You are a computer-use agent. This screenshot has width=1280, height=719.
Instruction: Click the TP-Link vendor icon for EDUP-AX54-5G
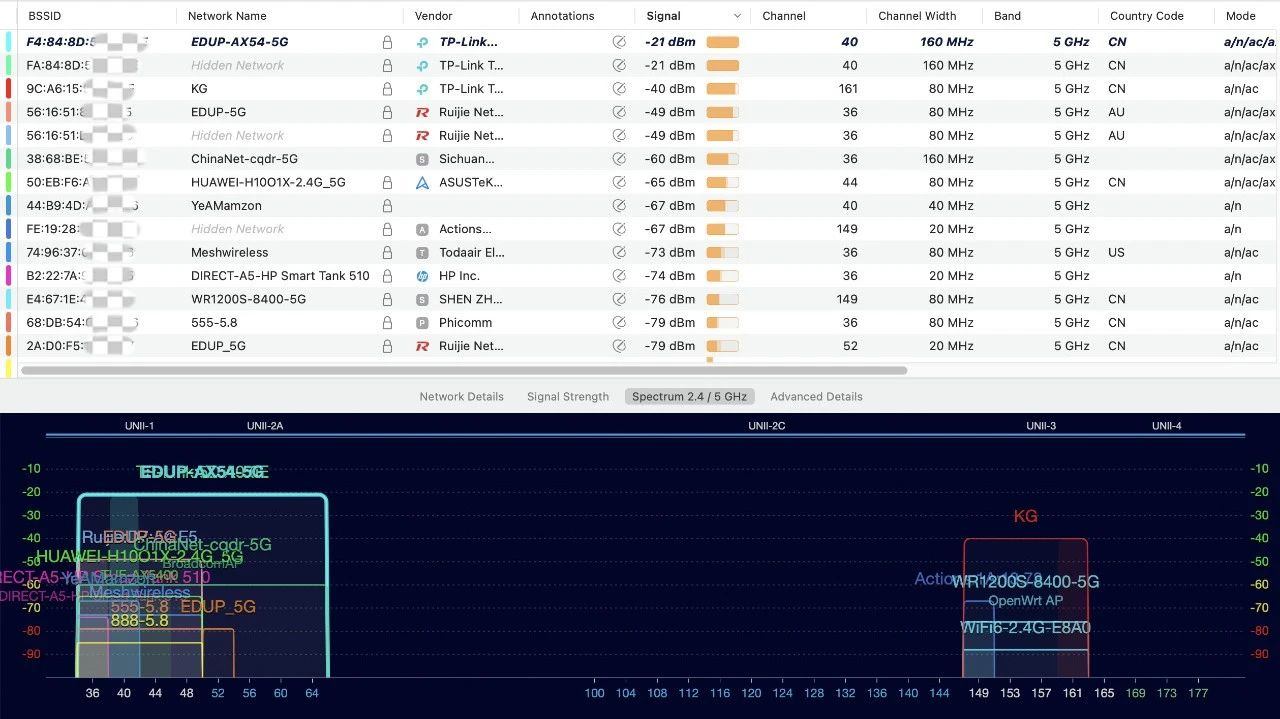pyautogui.click(x=422, y=43)
